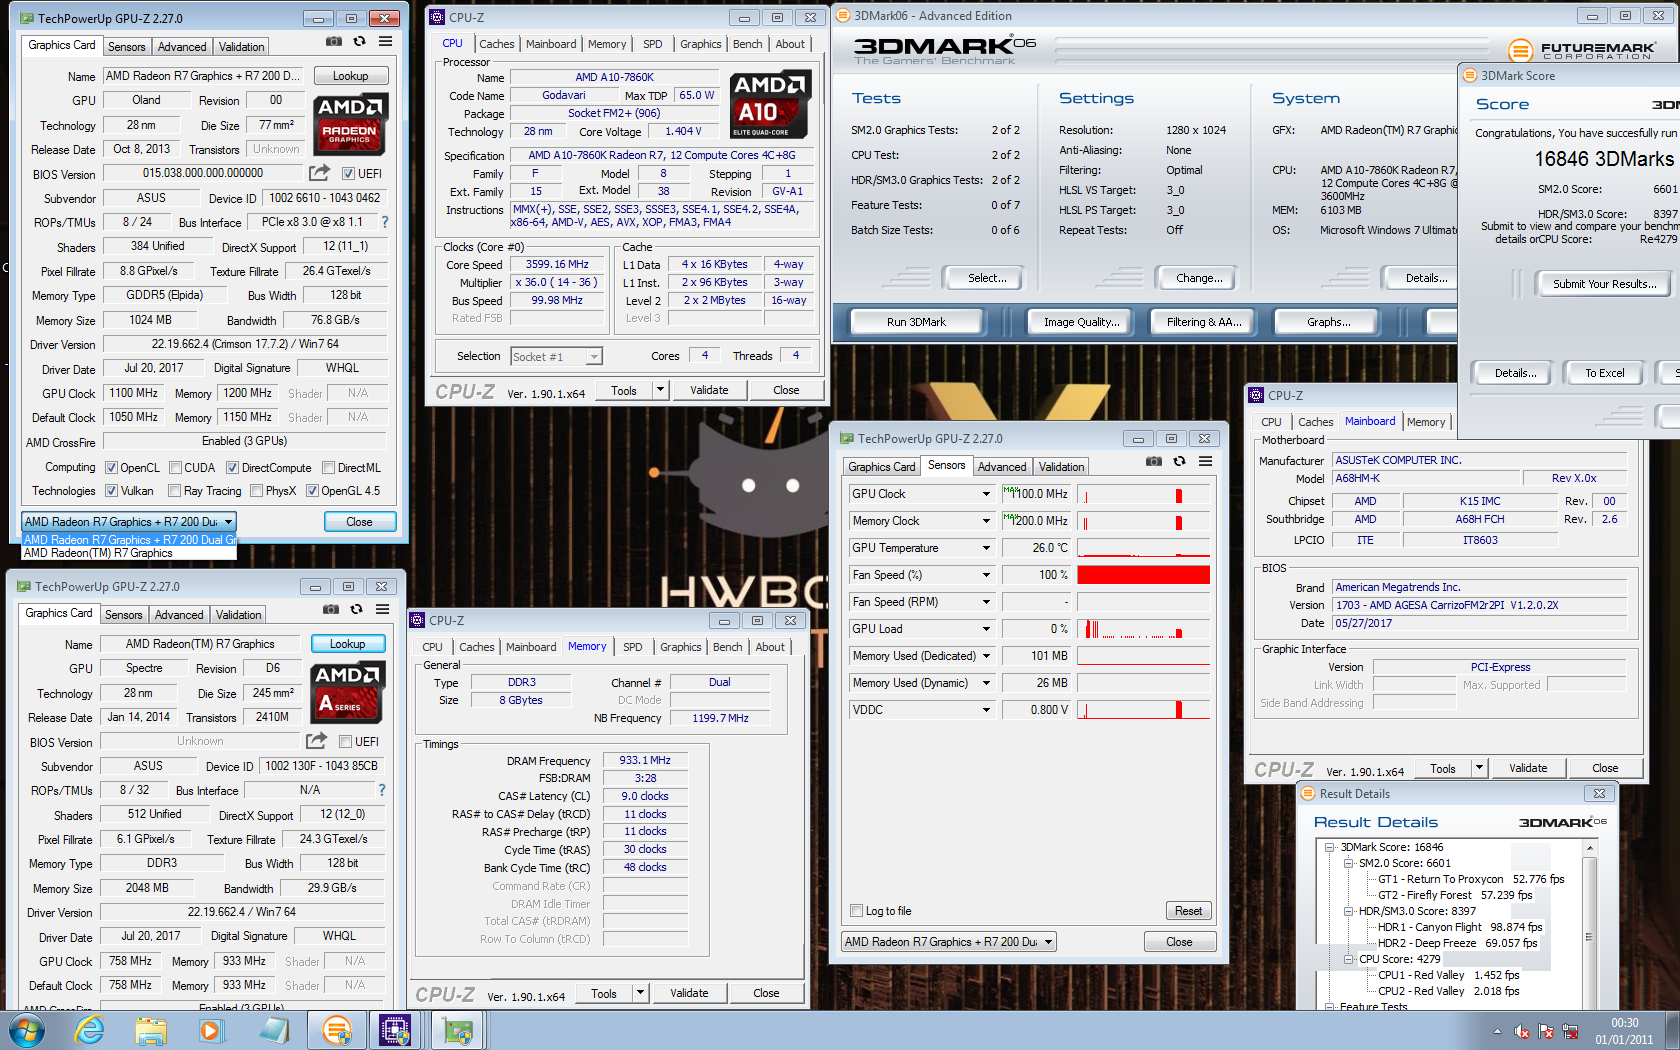Screen dimensions: 1680x1050
Task: Open Advanced tab in Spectre GPU-Z window
Action: pyautogui.click(x=179, y=615)
